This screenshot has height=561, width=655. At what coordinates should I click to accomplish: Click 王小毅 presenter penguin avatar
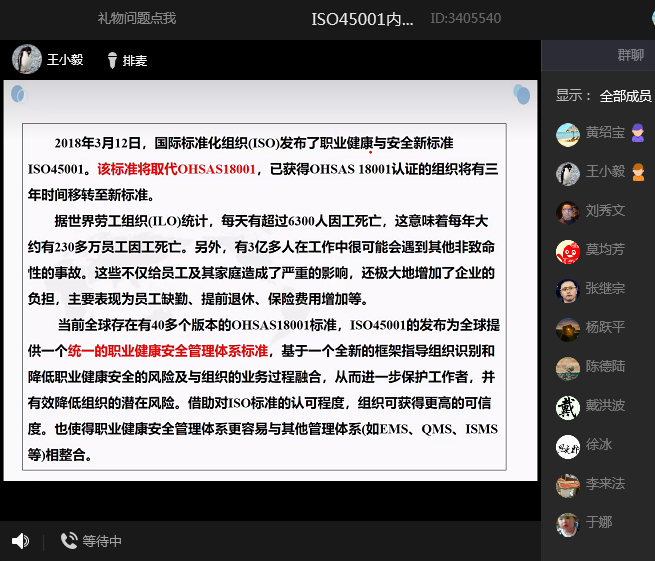27,59
